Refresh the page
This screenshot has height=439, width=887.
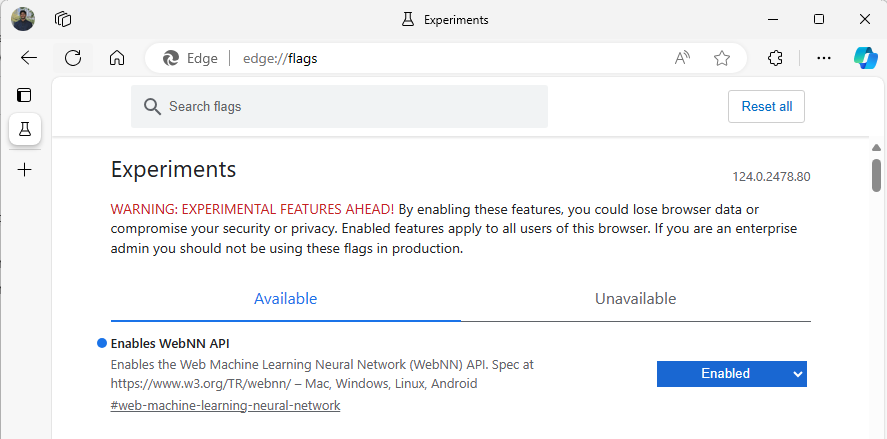(73, 58)
